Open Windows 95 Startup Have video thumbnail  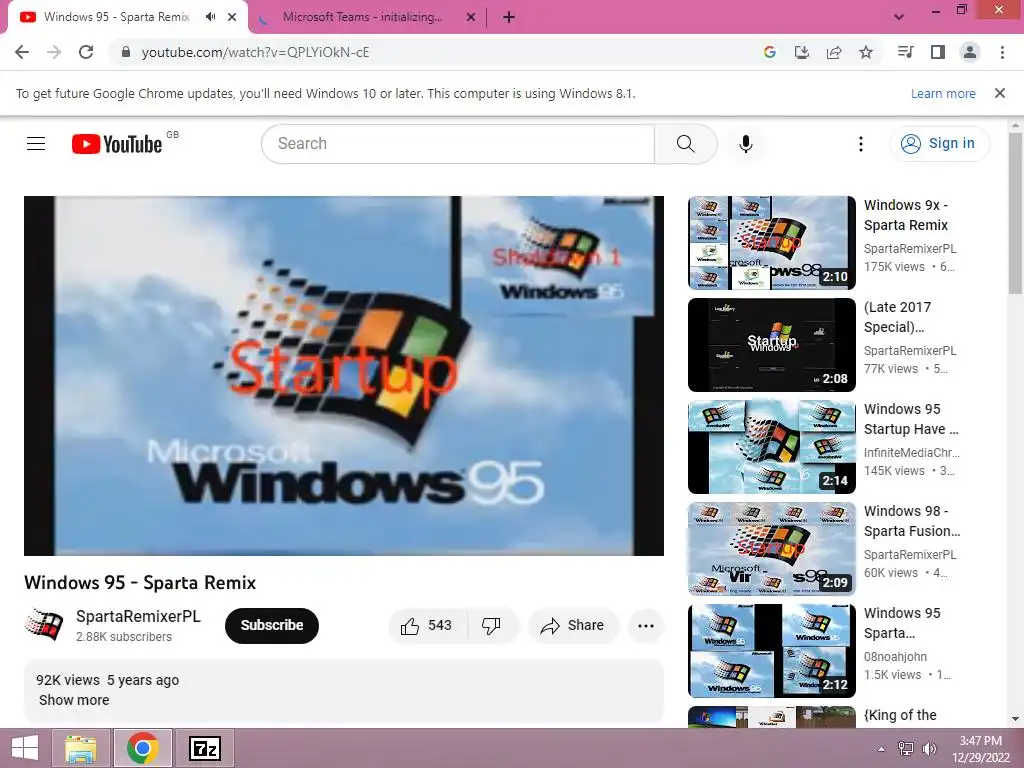point(772,447)
